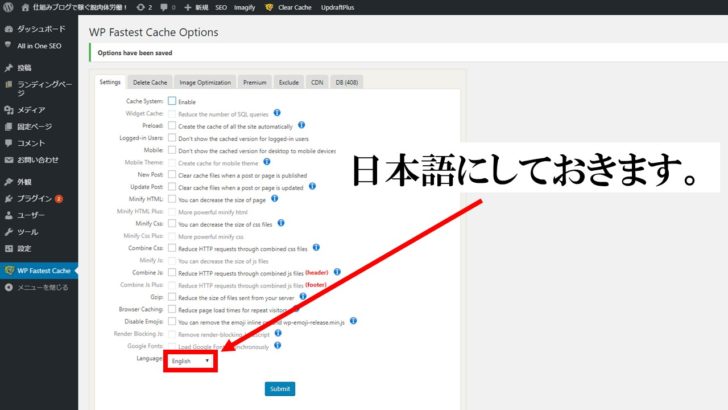Open Dashboard sidebar icon

pyautogui.click(x=8, y=29)
